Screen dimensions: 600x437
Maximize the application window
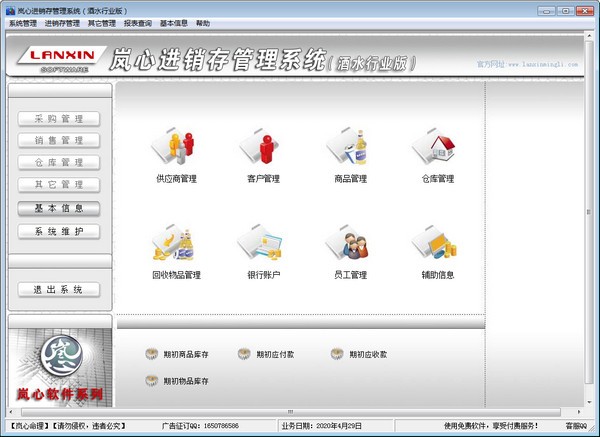(566, 11)
